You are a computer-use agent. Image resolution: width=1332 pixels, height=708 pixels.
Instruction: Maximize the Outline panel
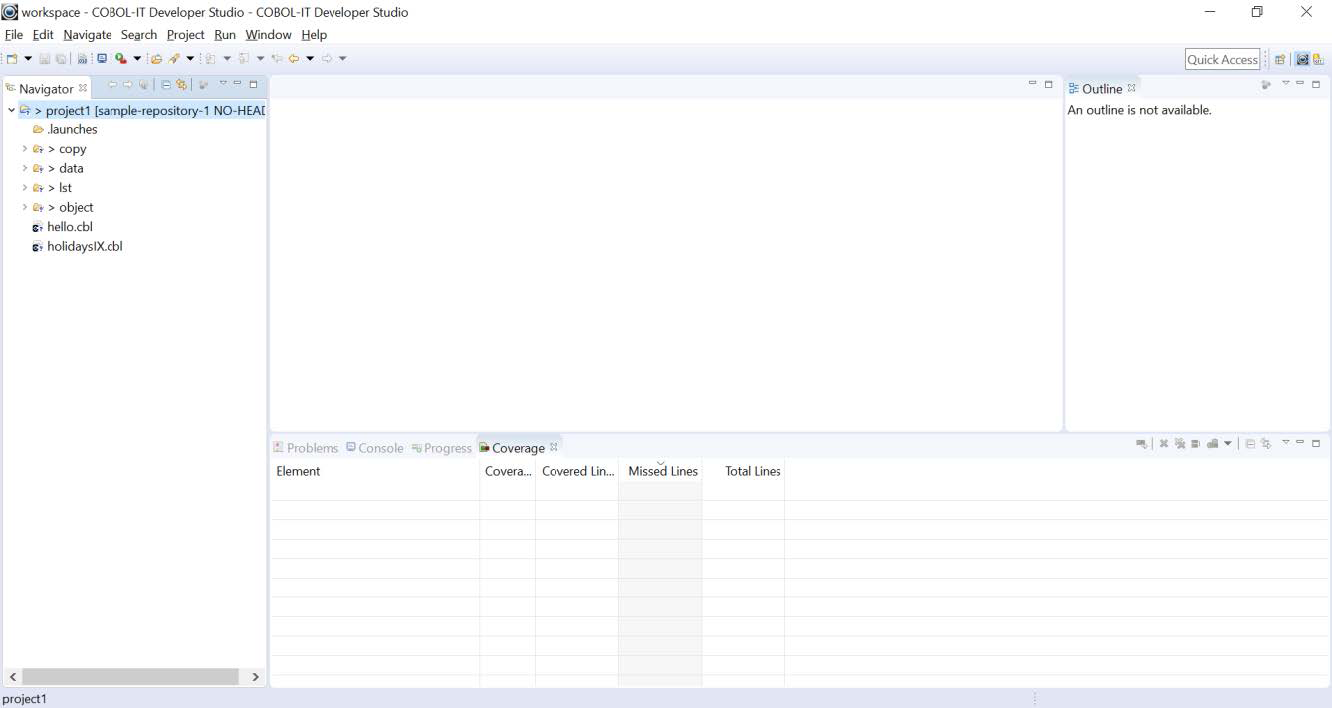coord(1316,85)
